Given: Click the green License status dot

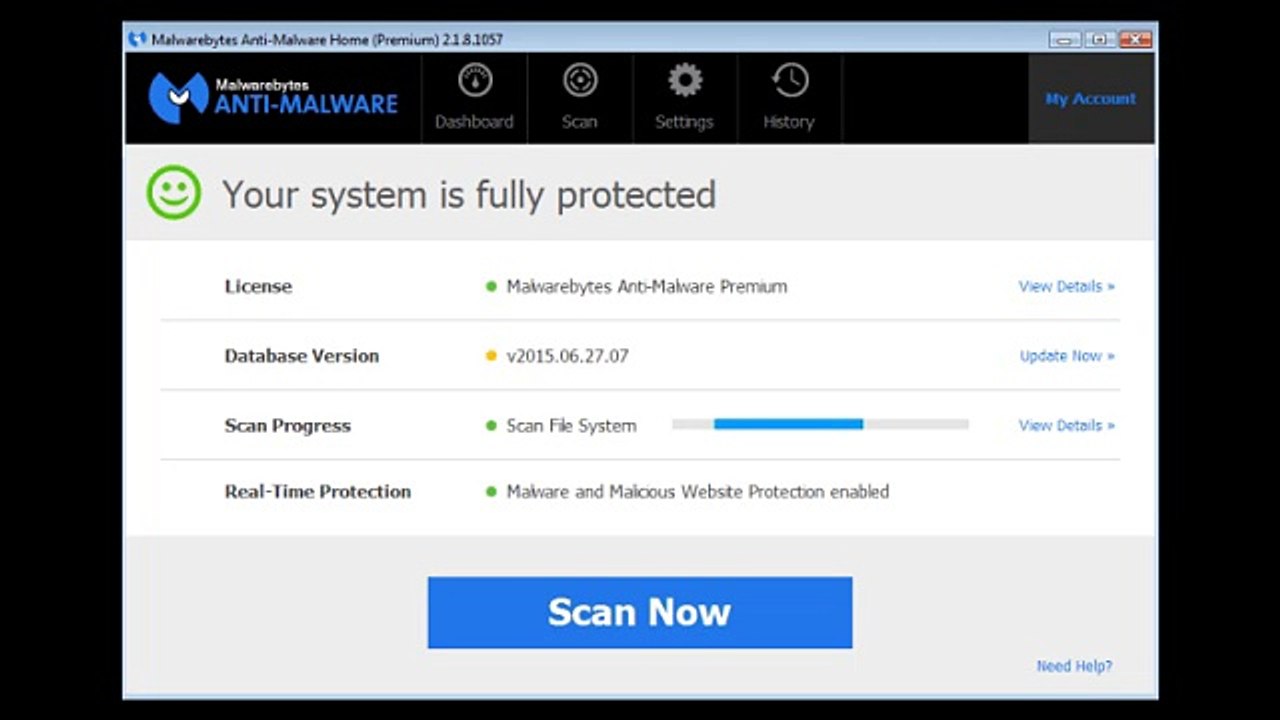Looking at the screenshot, I should (491, 287).
